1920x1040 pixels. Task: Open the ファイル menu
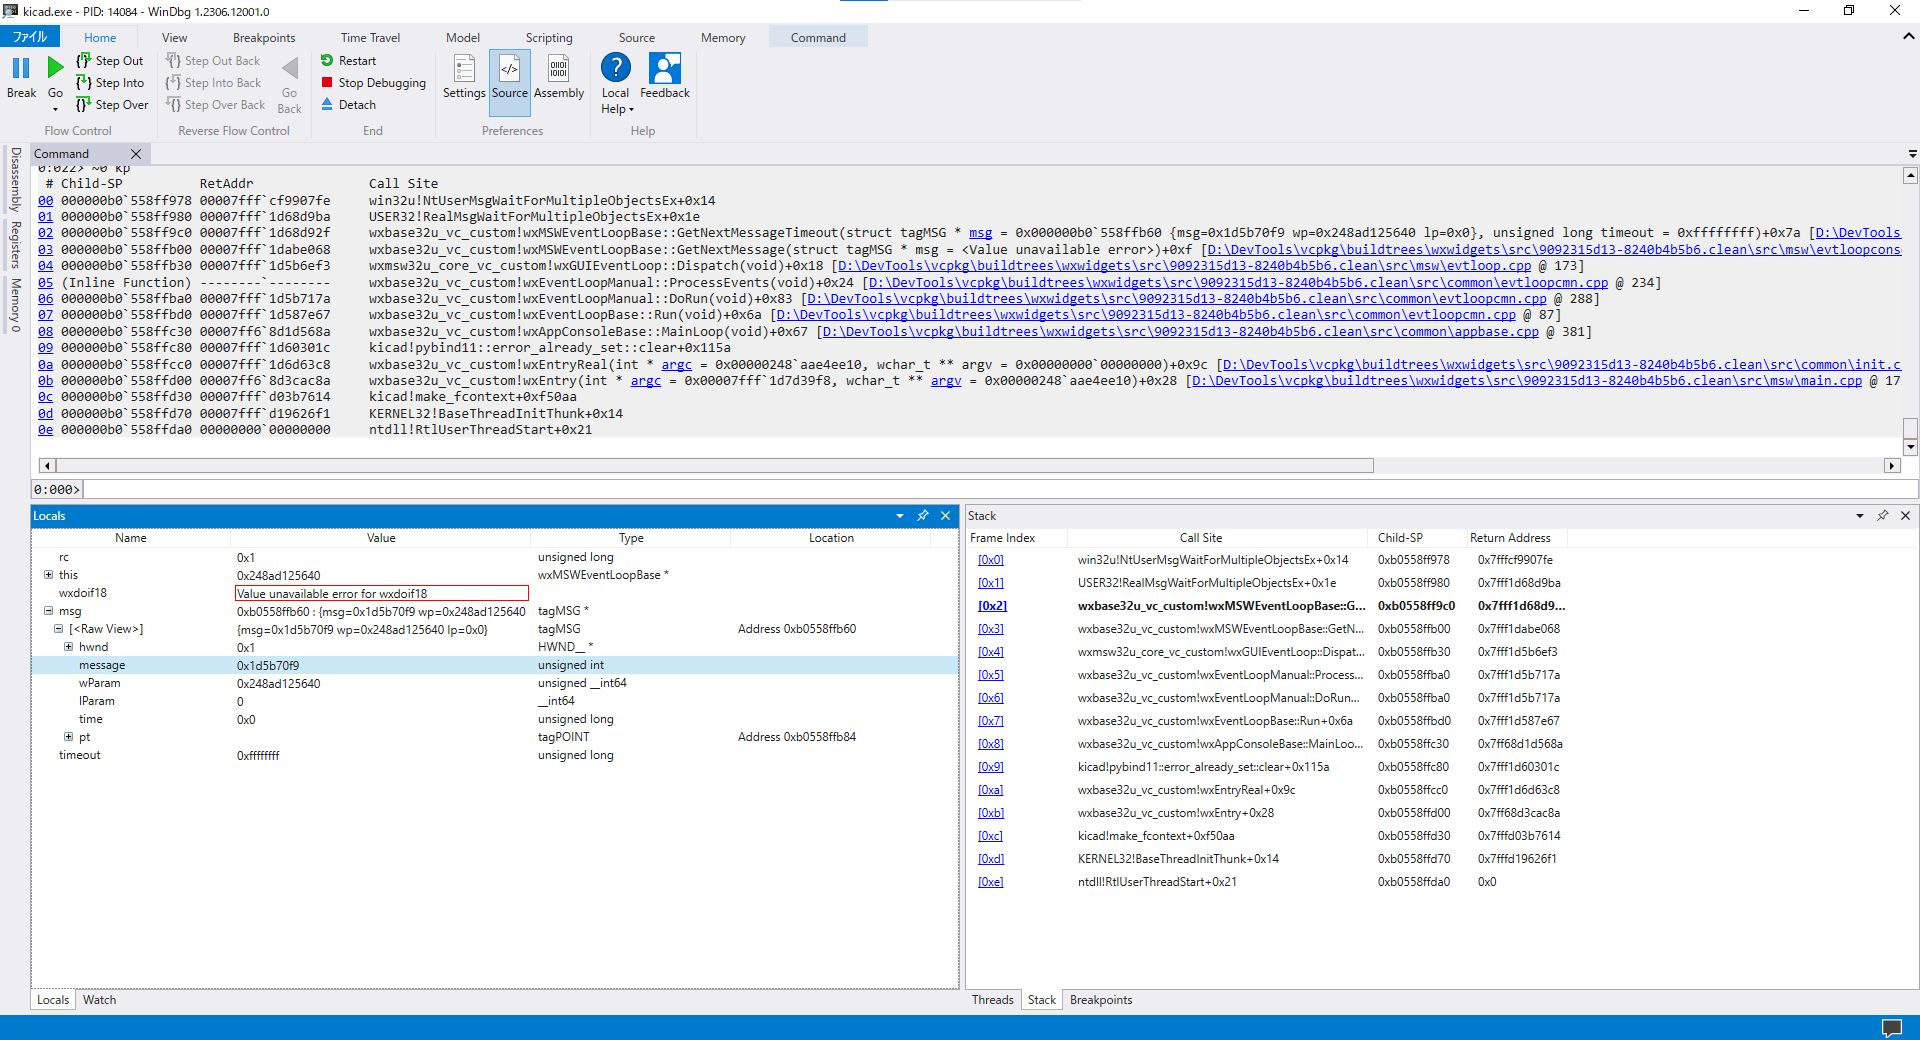[x=30, y=37]
